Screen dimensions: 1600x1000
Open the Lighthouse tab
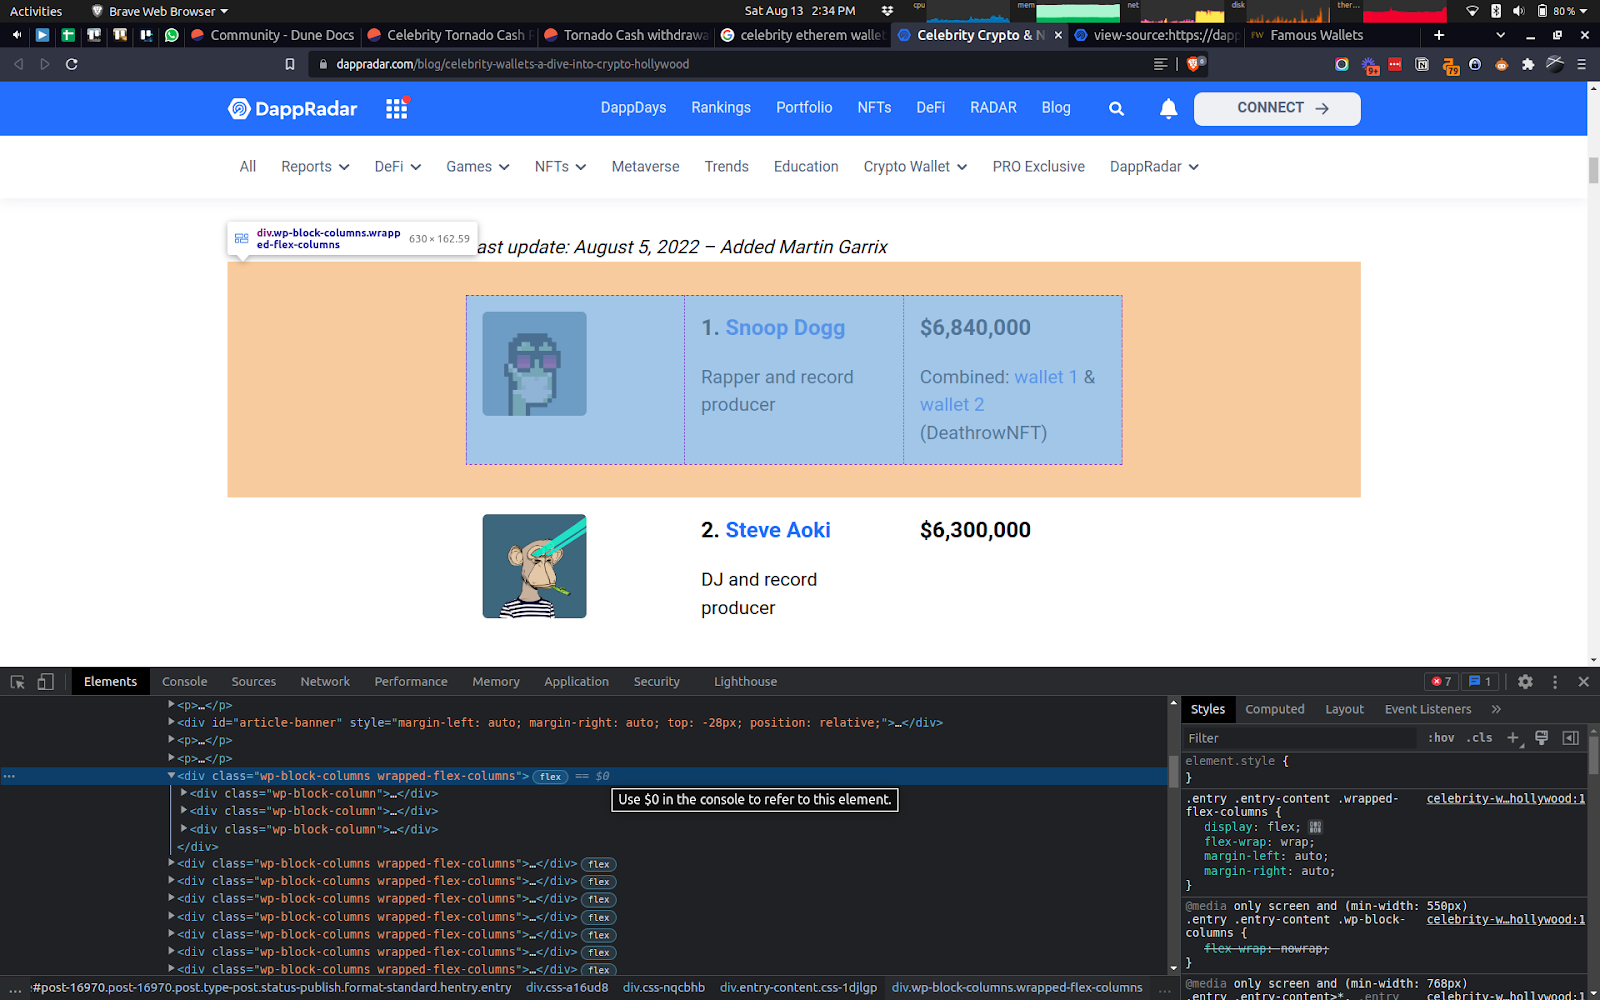coord(745,682)
